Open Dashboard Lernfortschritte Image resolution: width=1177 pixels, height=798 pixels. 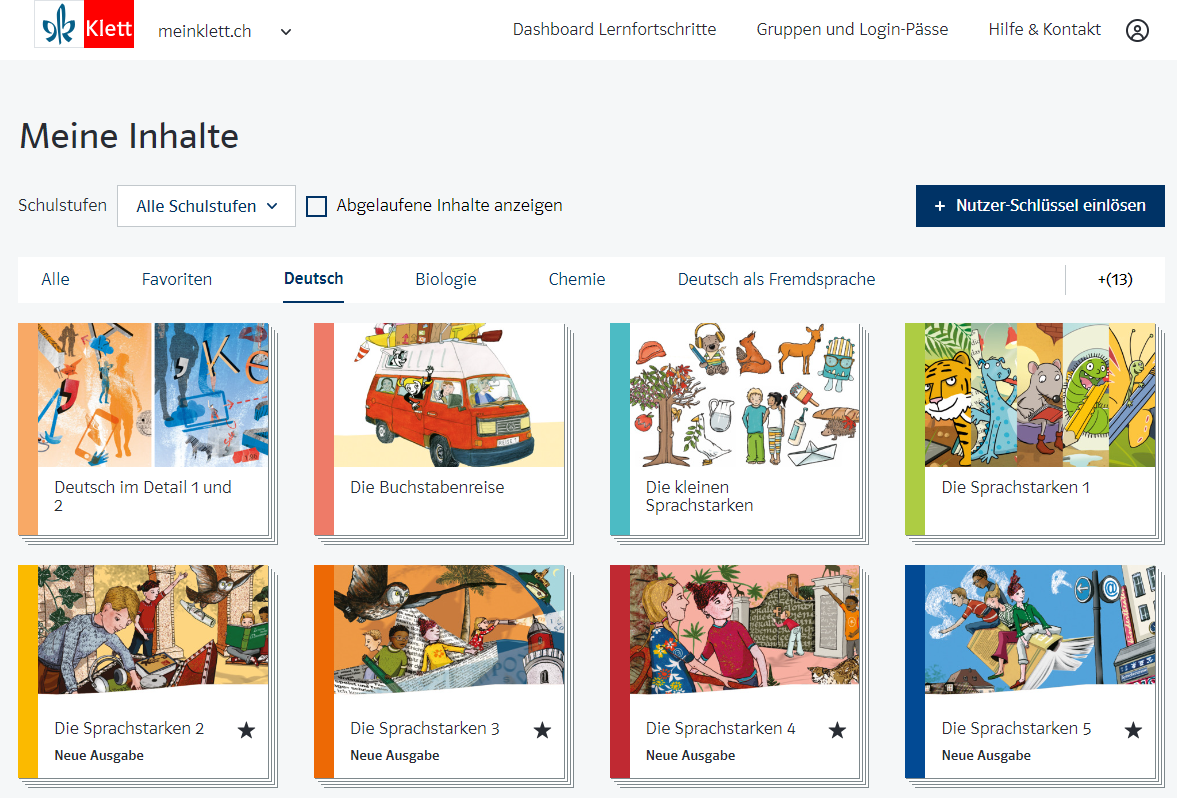tap(614, 29)
